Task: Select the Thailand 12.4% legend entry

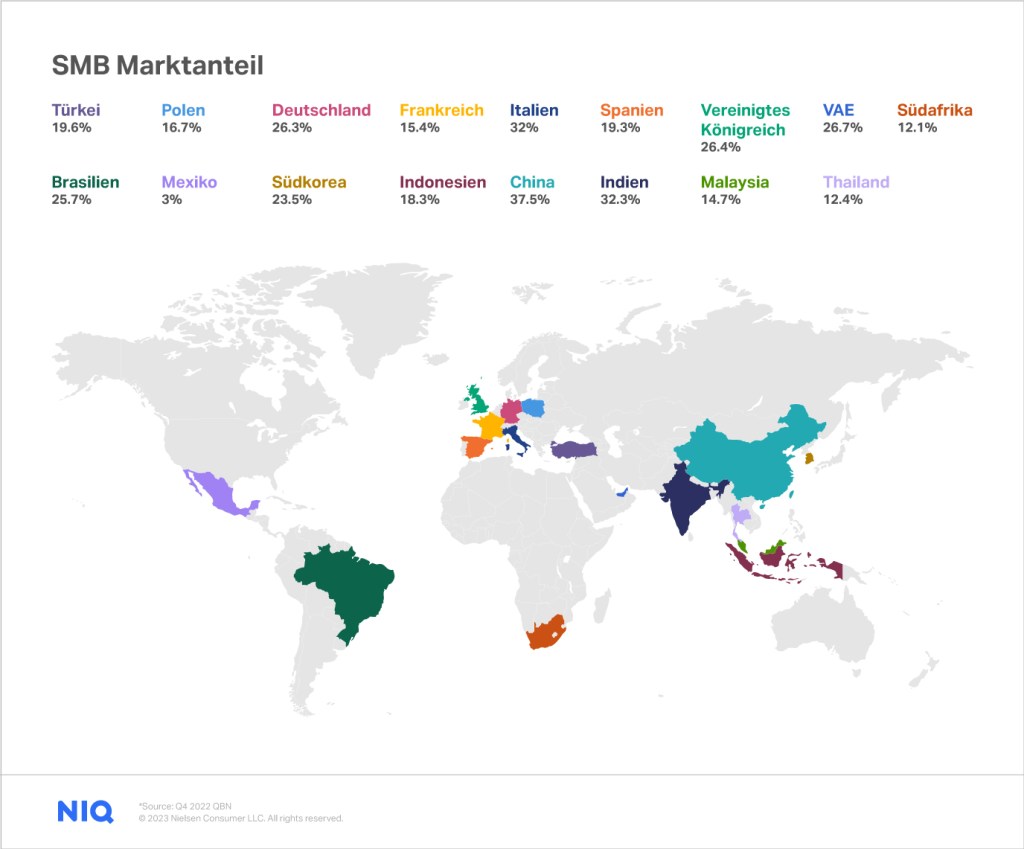Action: [855, 190]
